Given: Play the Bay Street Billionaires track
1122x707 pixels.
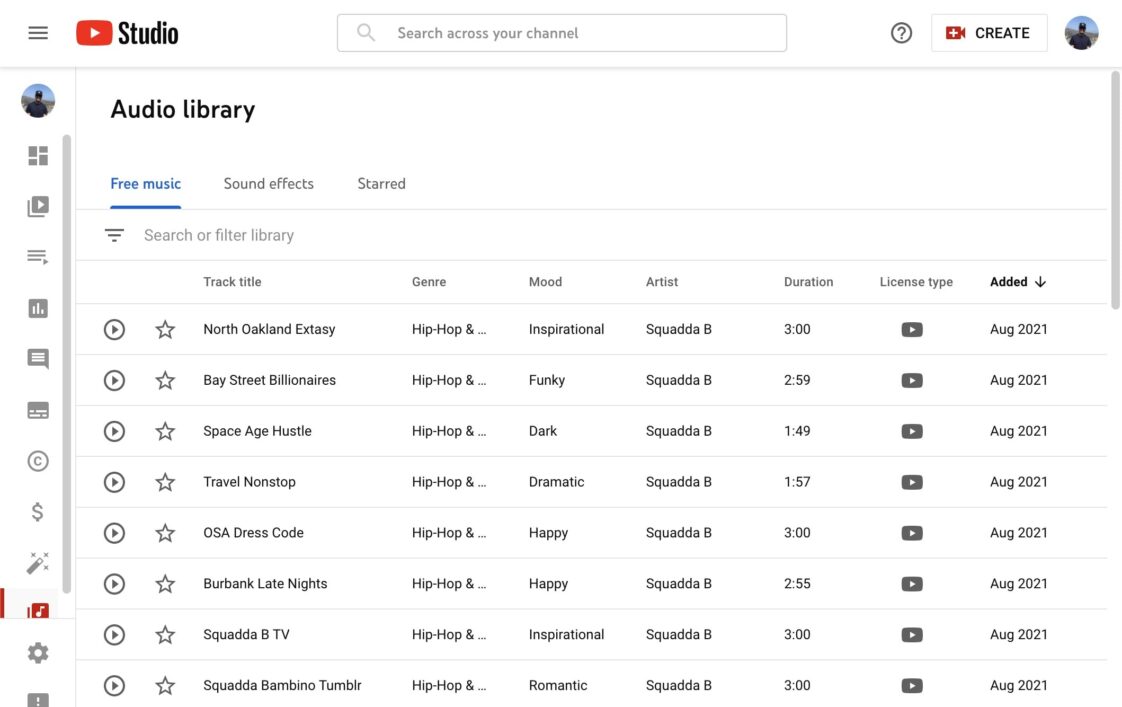Looking at the screenshot, I should (113, 379).
